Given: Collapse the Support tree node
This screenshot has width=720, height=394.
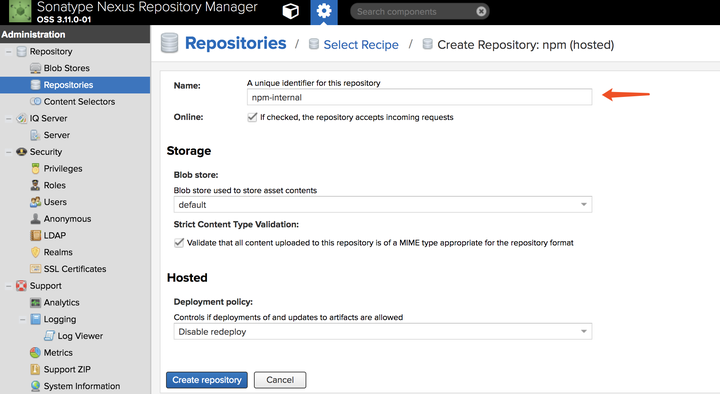Looking at the screenshot, I should [x=8, y=286].
